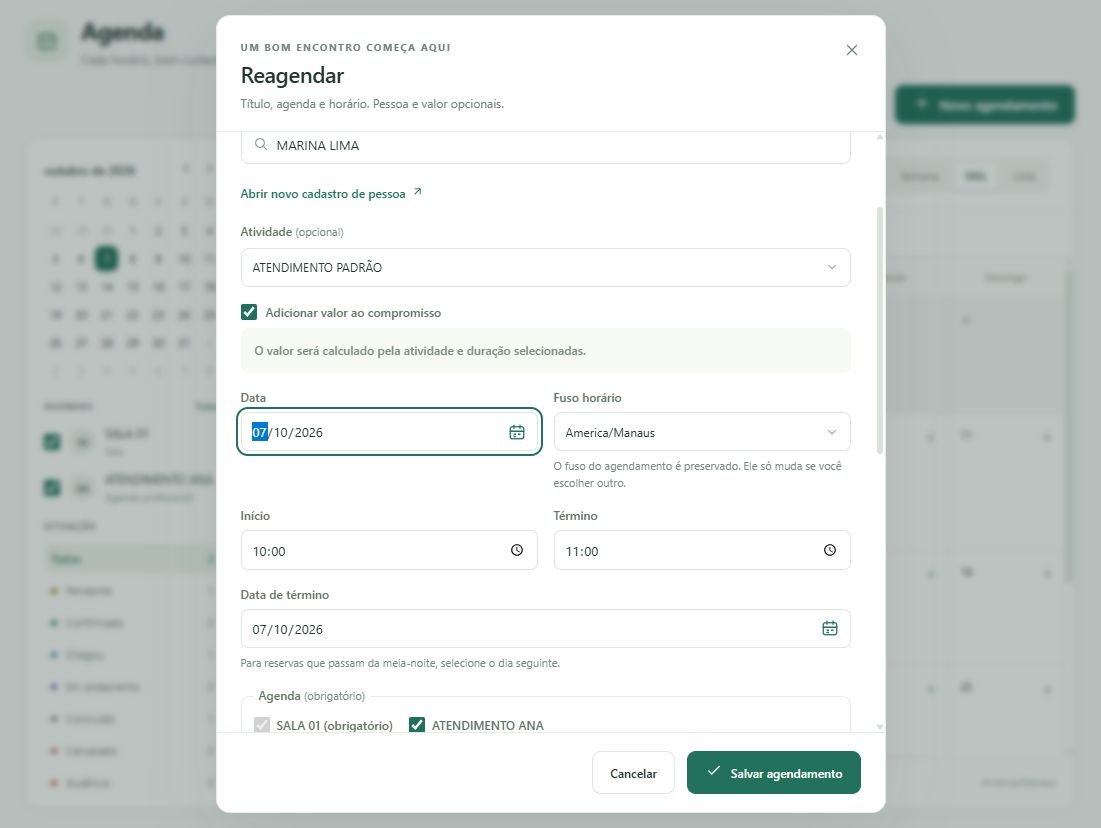Image resolution: width=1101 pixels, height=828 pixels.
Task: Click the Cancelar button
Action: [633, 773]
